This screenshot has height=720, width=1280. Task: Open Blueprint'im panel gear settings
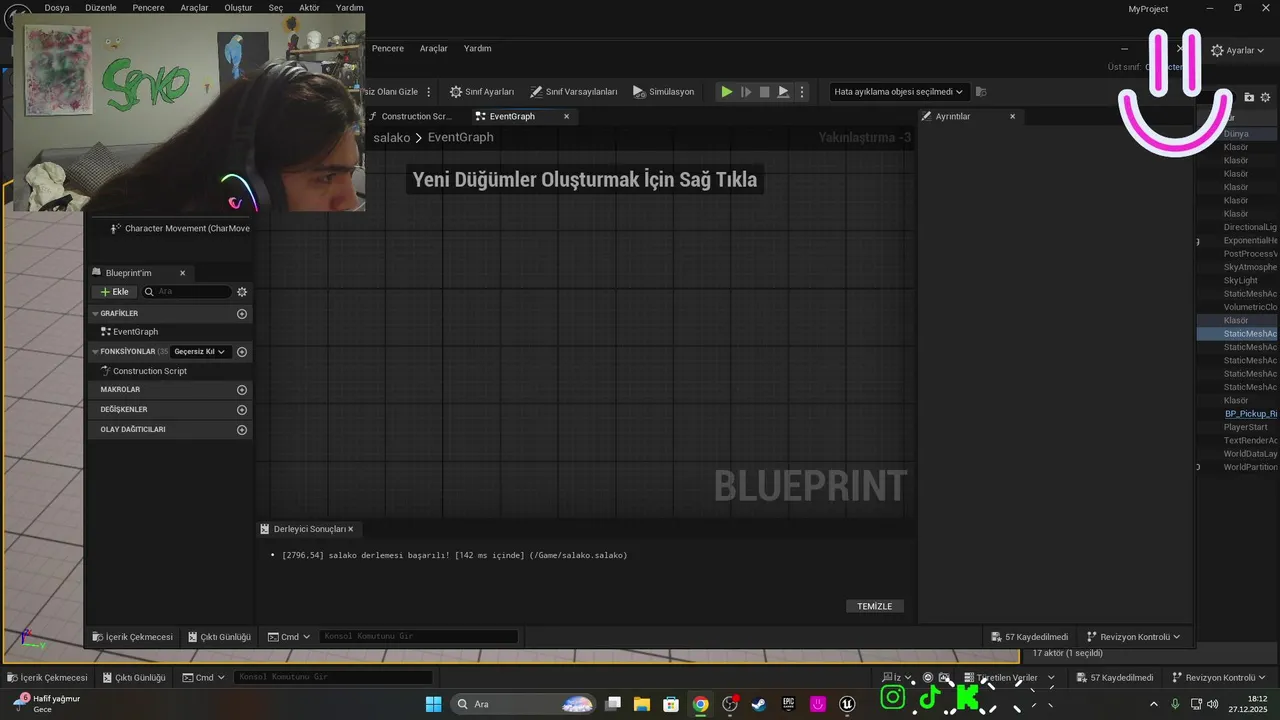click(241, 292)
